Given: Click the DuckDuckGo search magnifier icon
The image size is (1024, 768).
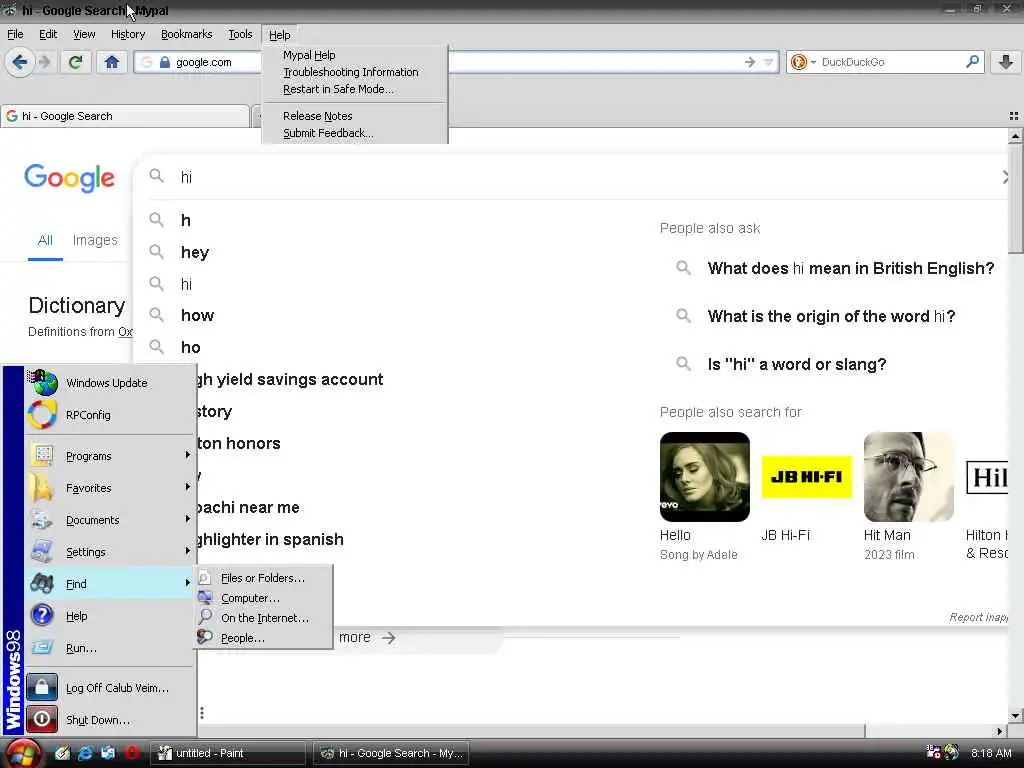Looking at the screenshot, I should (972, 61).
